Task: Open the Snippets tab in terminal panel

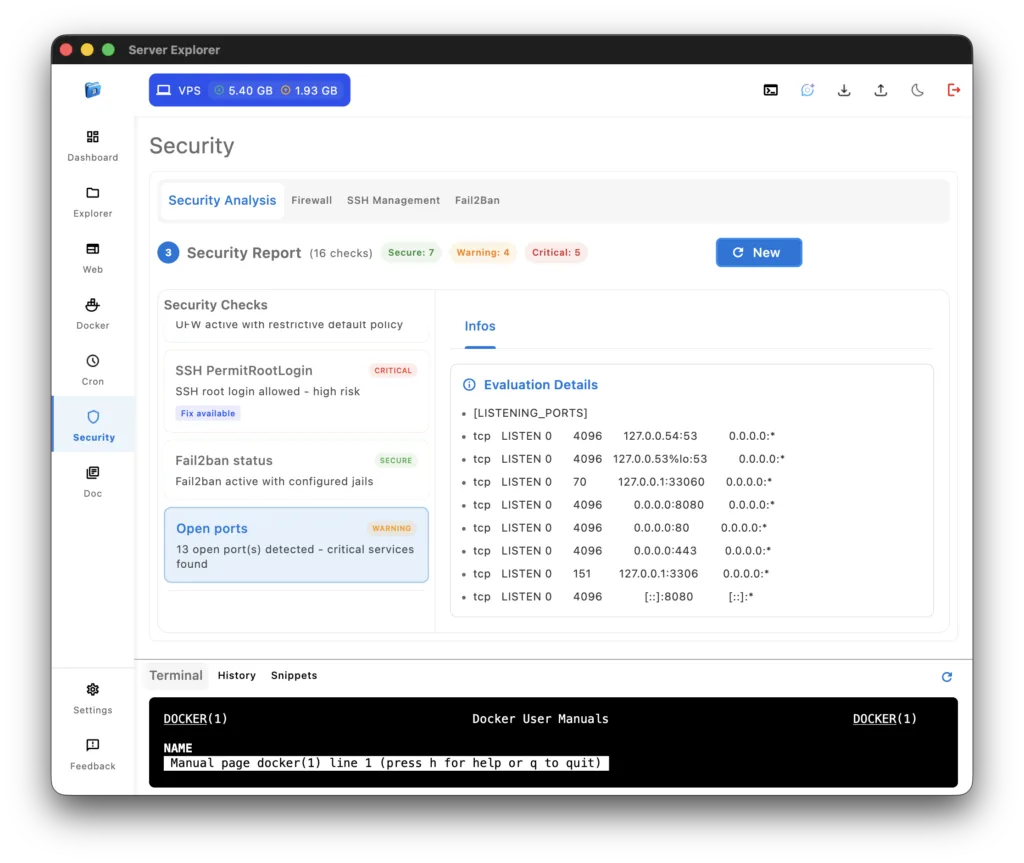Action: (x=294, y=676)
